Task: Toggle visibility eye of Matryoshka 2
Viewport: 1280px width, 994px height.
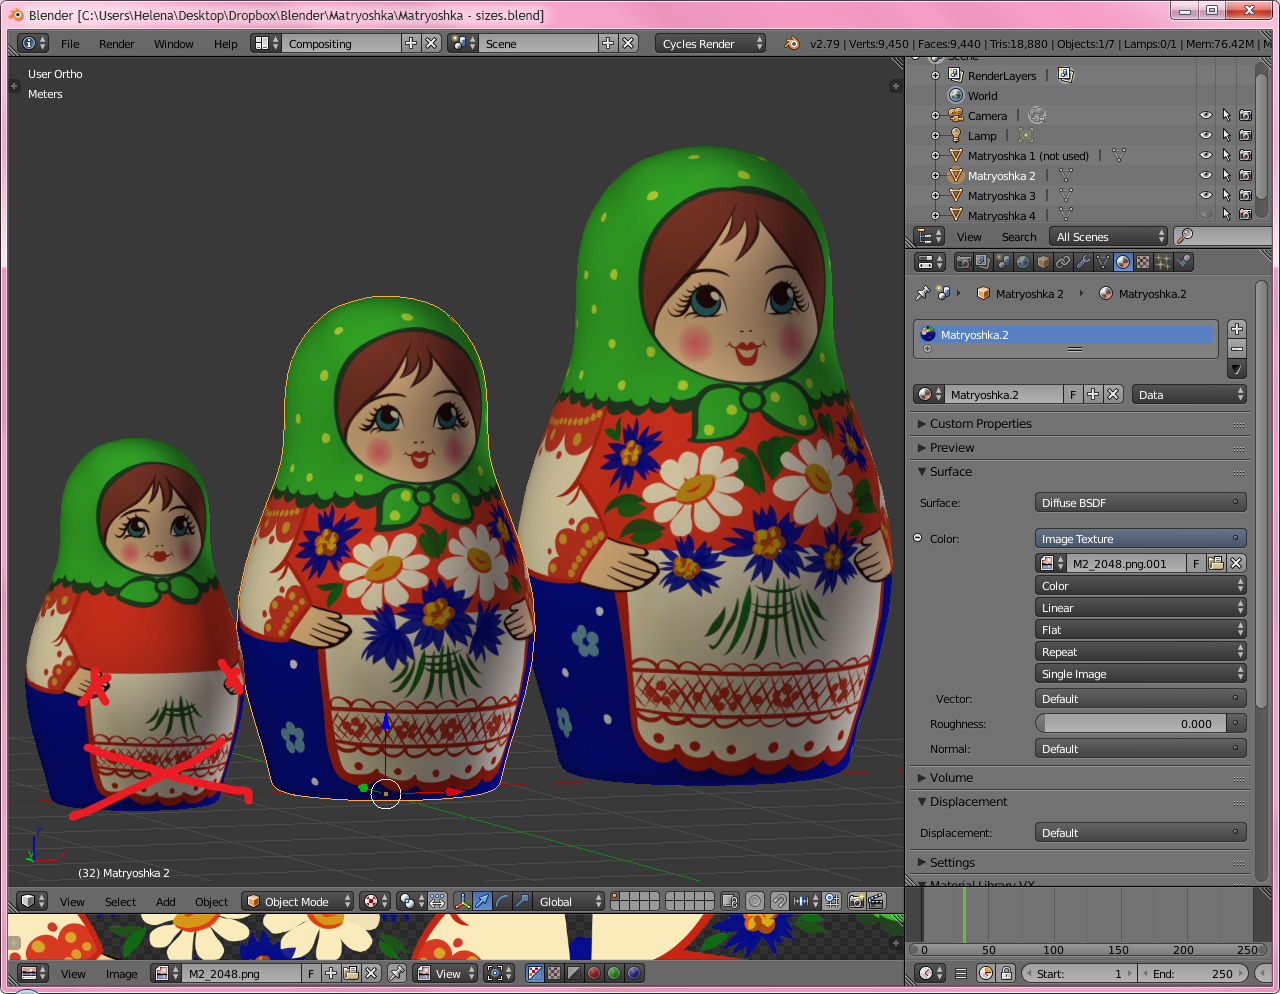Action: click(x=1206, y=175)
